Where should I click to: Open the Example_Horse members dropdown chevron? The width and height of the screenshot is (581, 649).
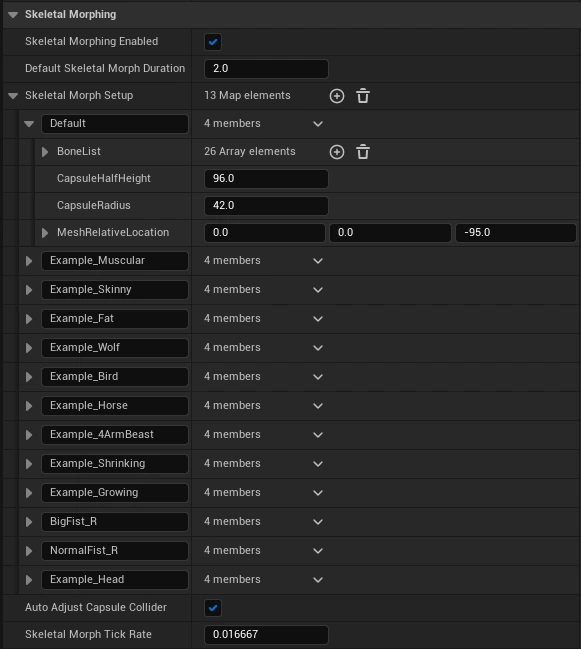pos(318,406)
